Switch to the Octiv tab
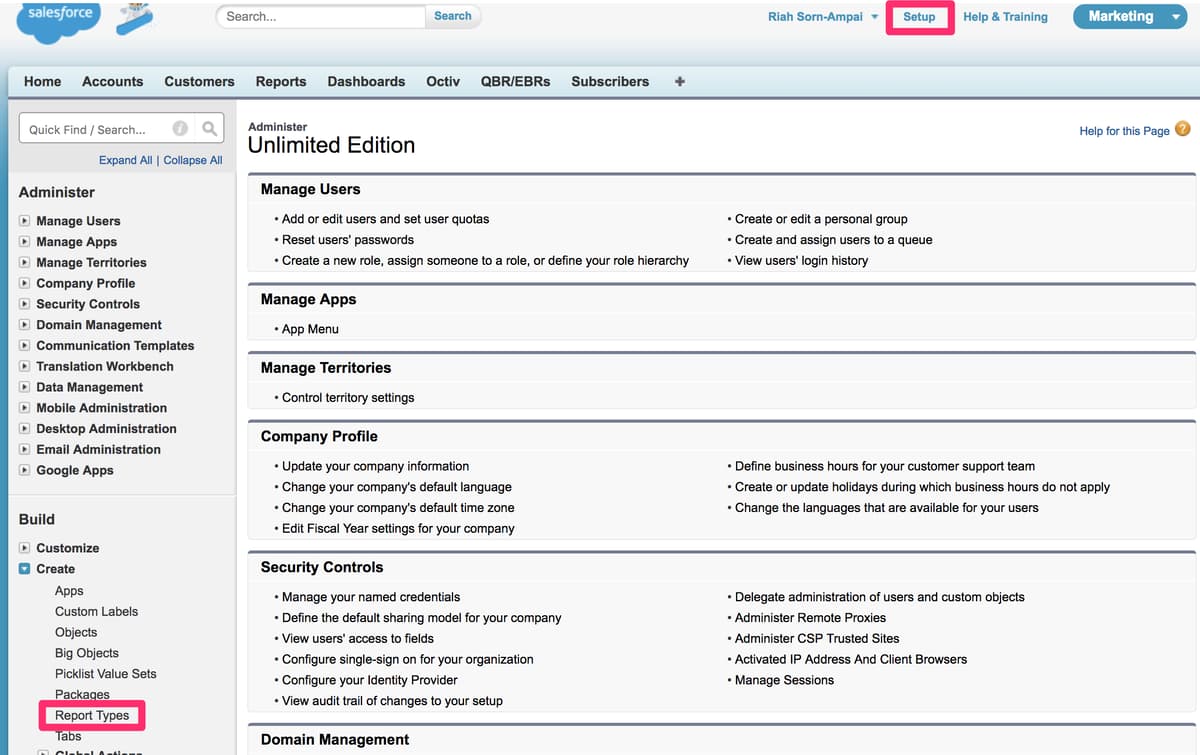1200x755 pixels. 443,81
